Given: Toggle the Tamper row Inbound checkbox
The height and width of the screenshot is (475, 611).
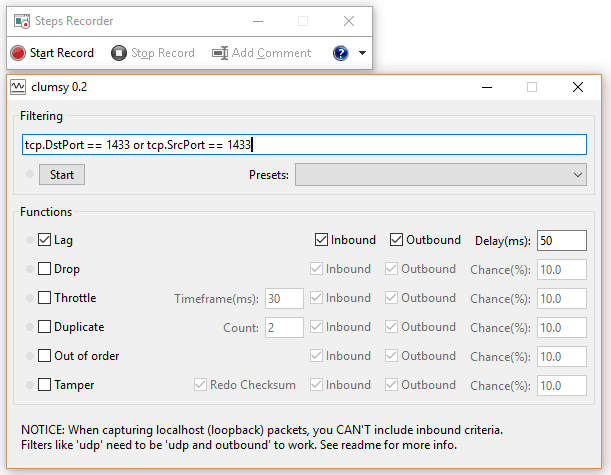Looking at the screenshot, I should [316, 385].
